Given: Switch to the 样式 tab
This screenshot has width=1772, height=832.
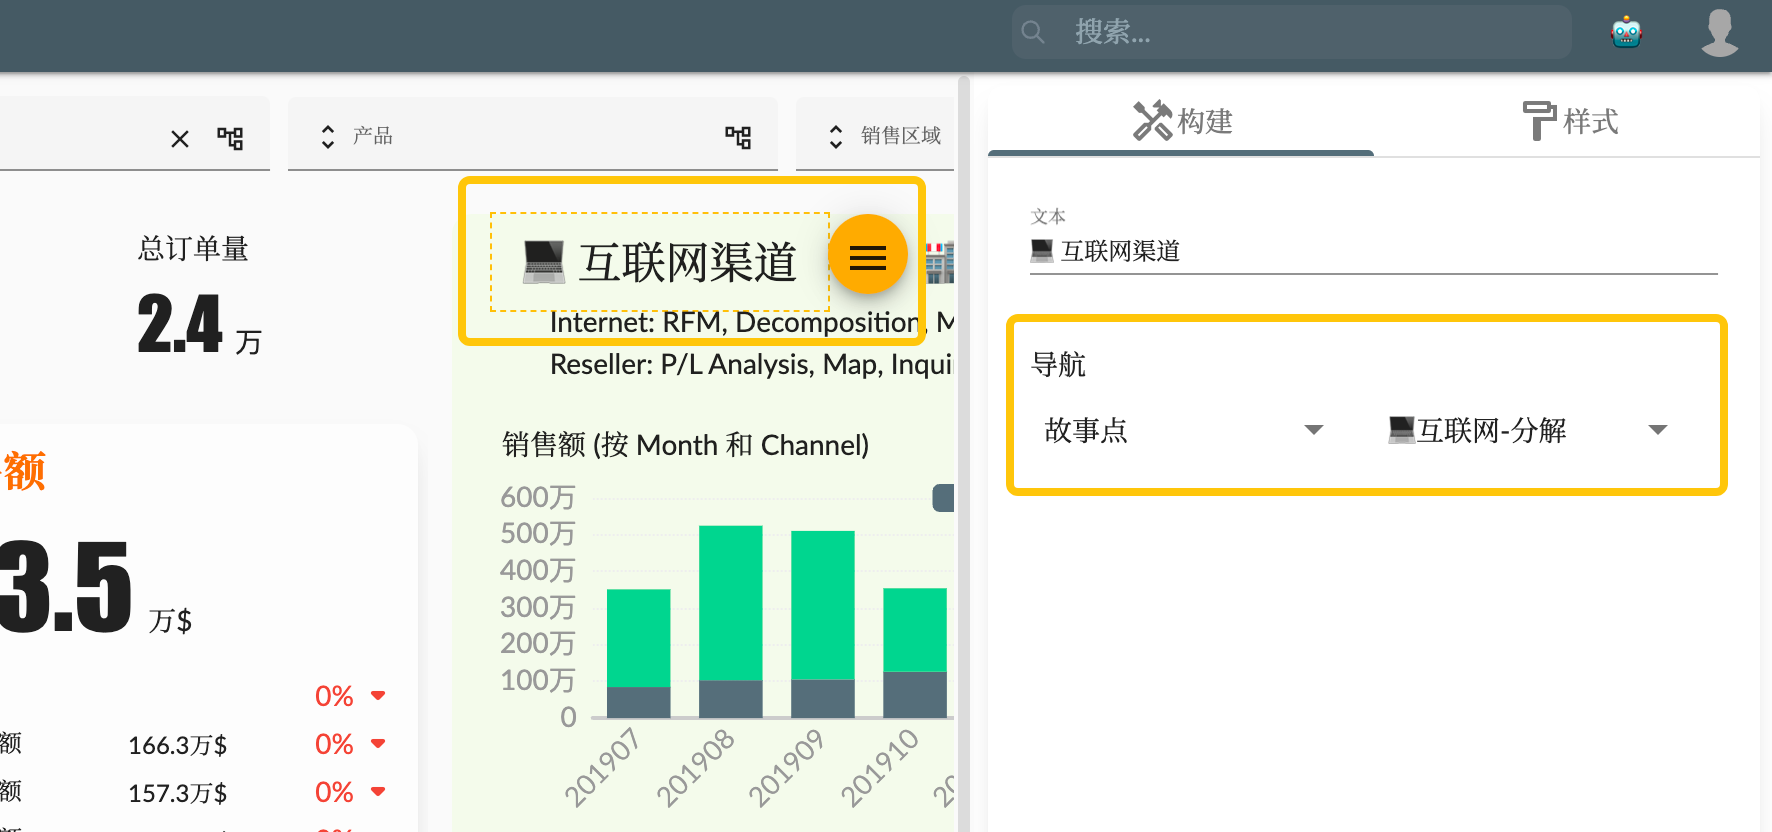Looking at the screenshot, I should (x=1569, y=122).
